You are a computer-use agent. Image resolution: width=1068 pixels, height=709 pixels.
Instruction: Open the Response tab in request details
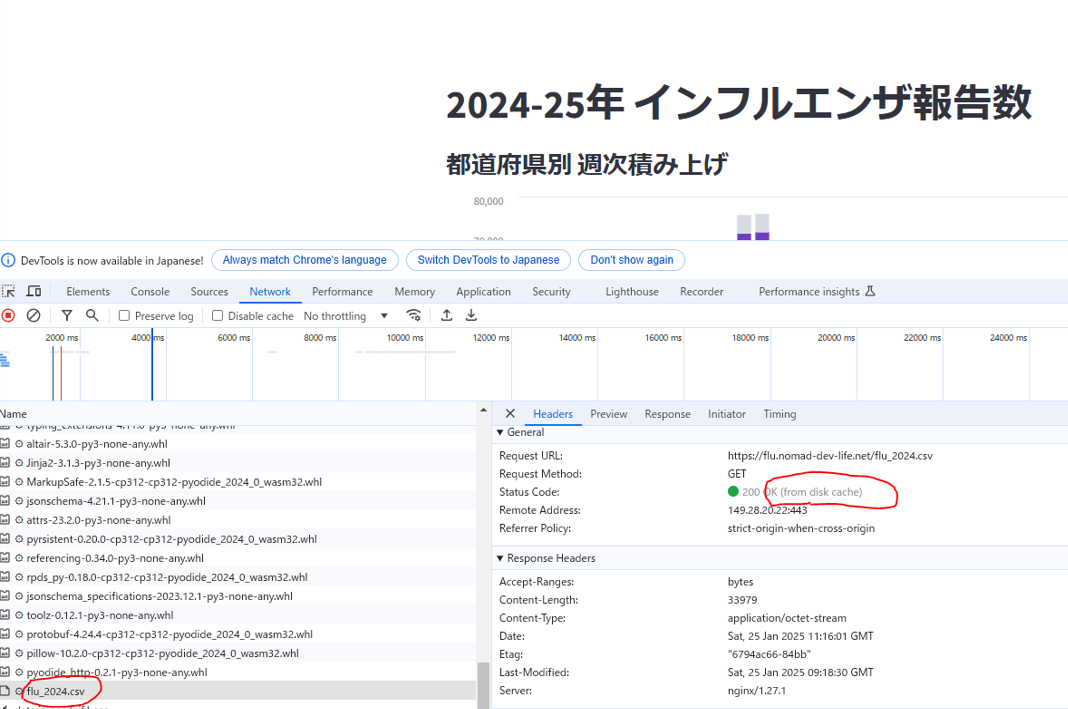(x=667, y=414)
